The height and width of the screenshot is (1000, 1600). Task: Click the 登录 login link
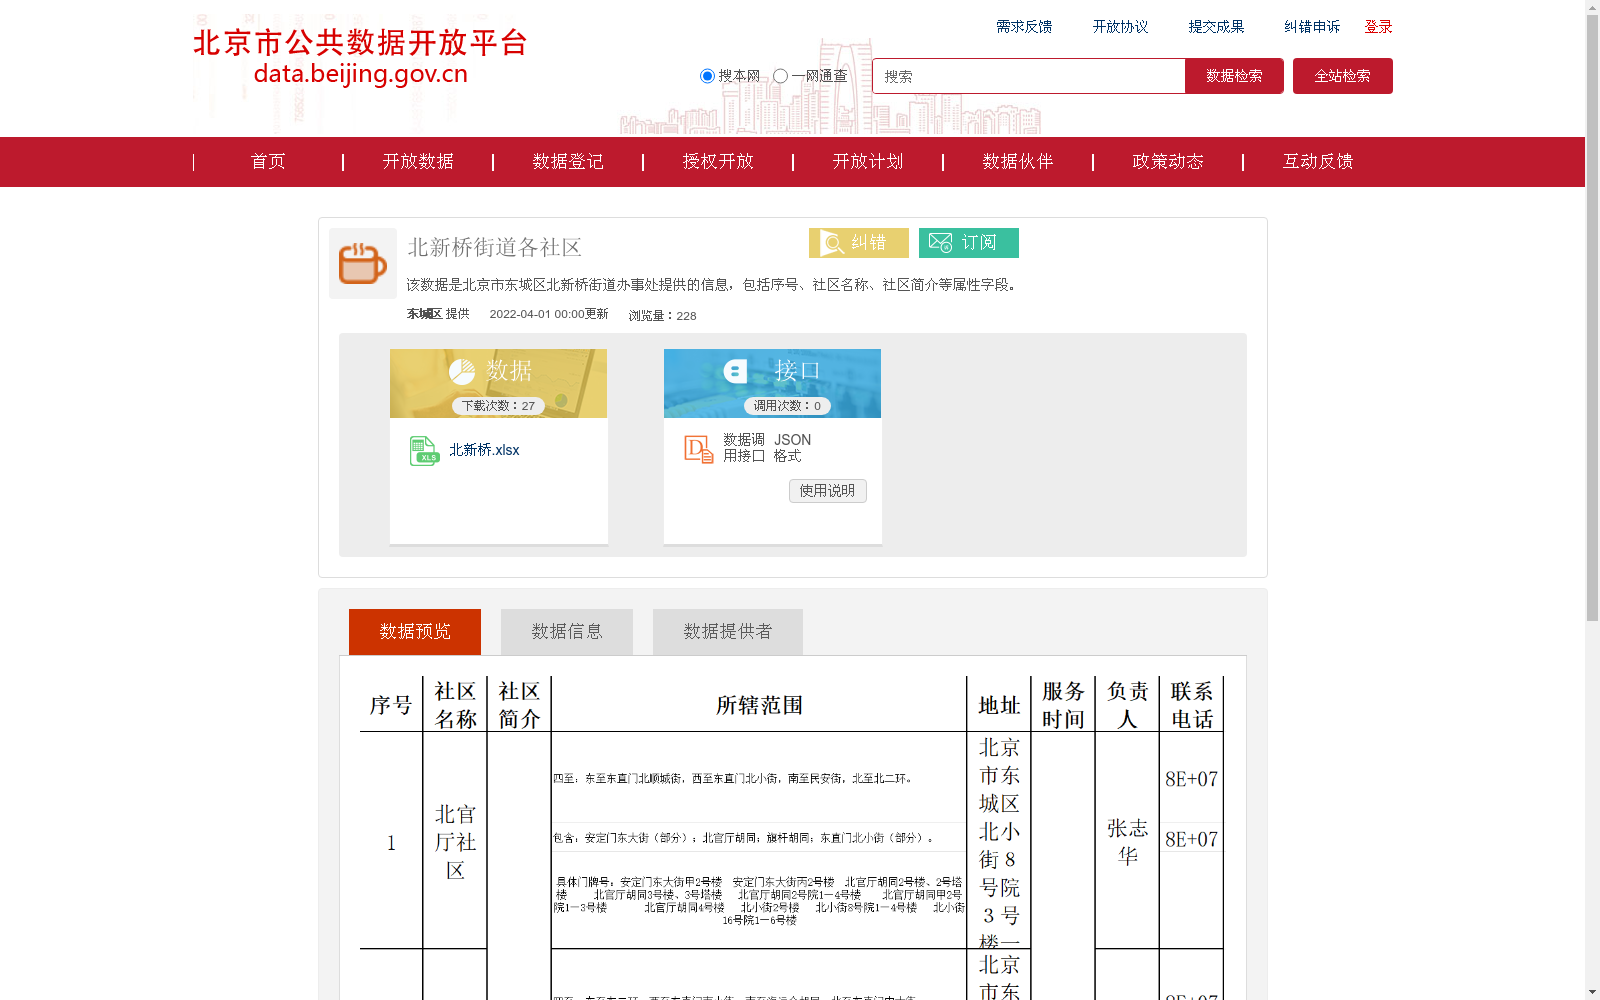coord(1378,27)
